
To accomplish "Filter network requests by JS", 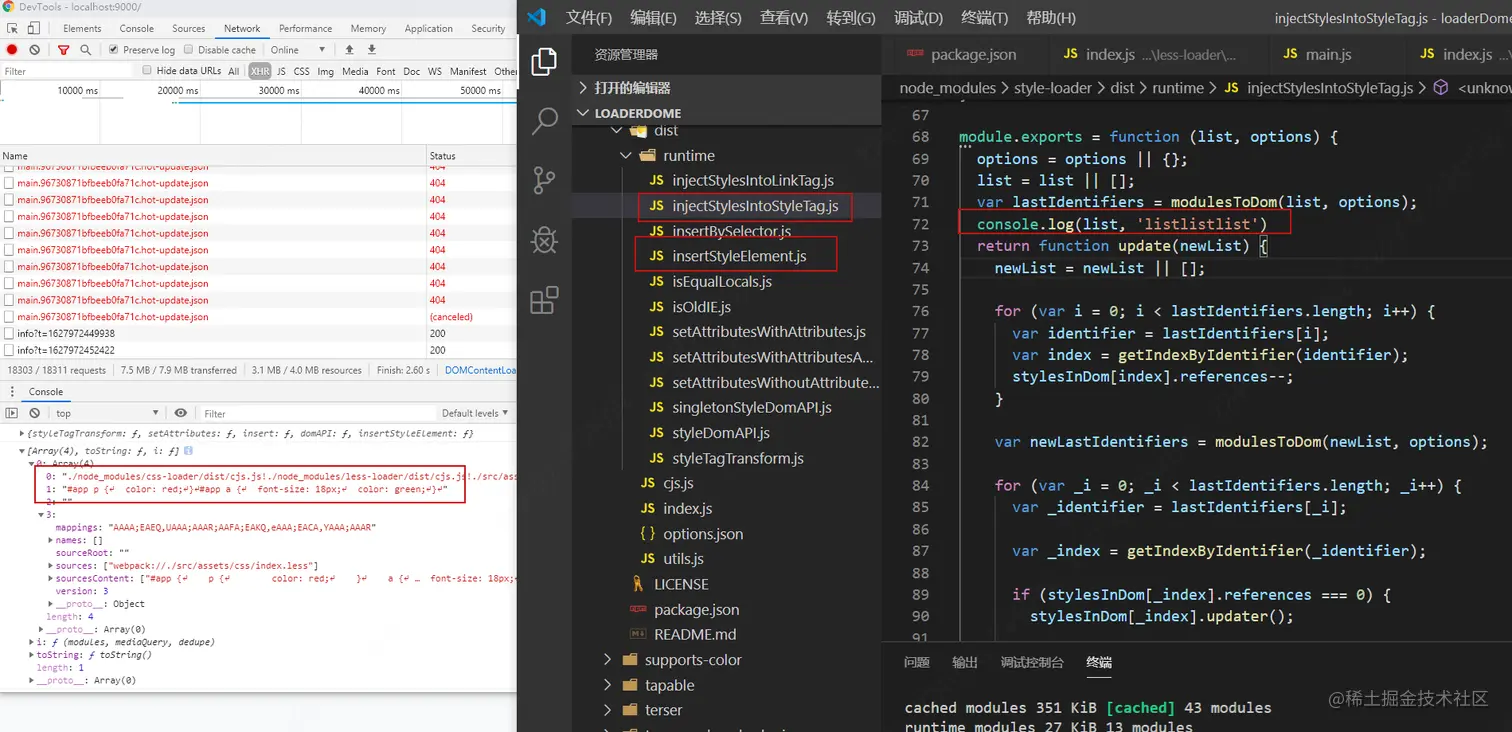I will [281, 71].
